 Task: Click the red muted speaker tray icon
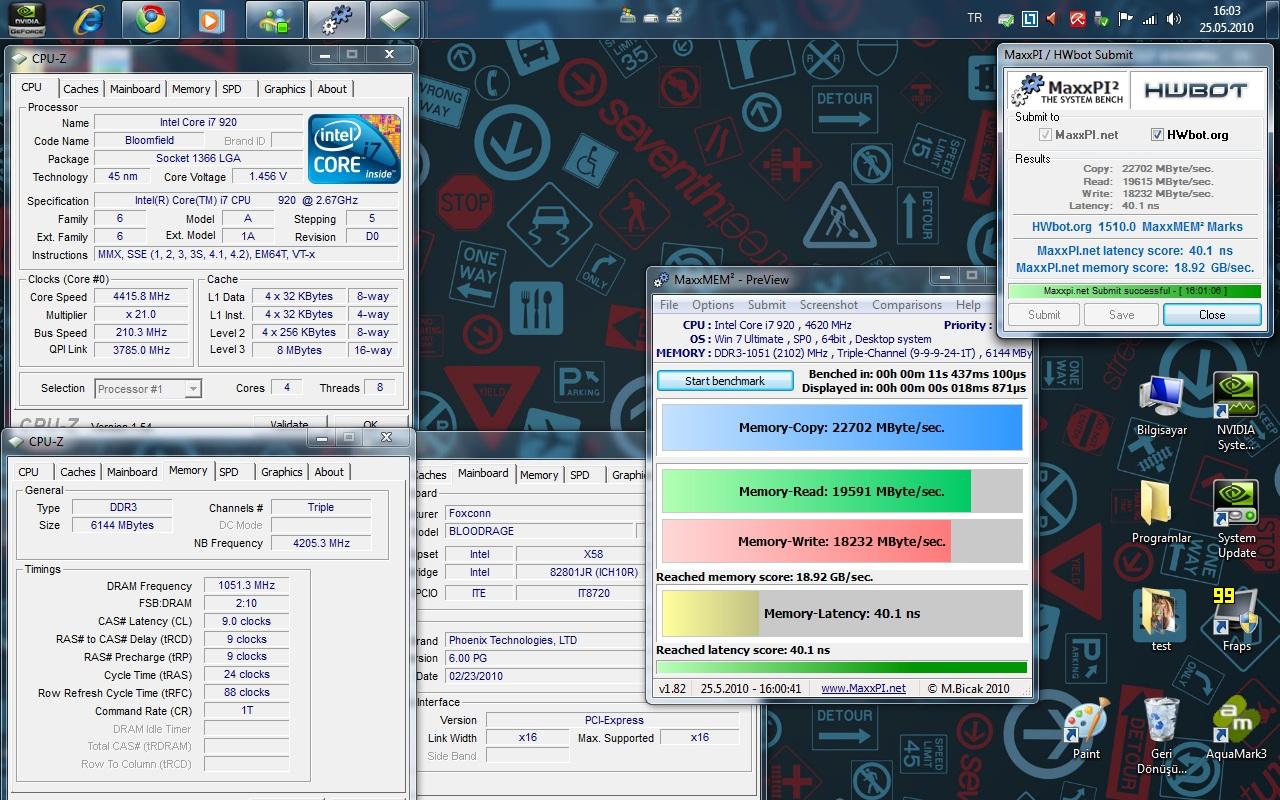(x=1053, y=18)
